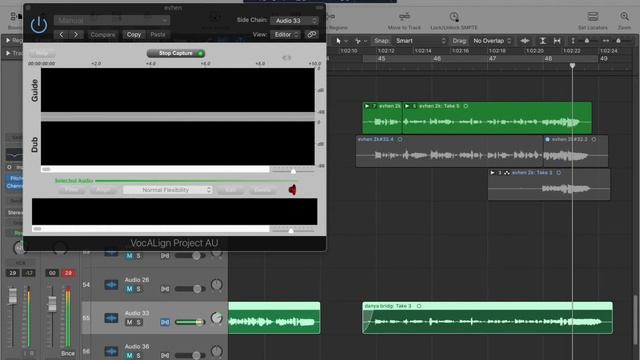
Task: Adjust the Dub waveform zoom slider
Action: tap(293, 171)
